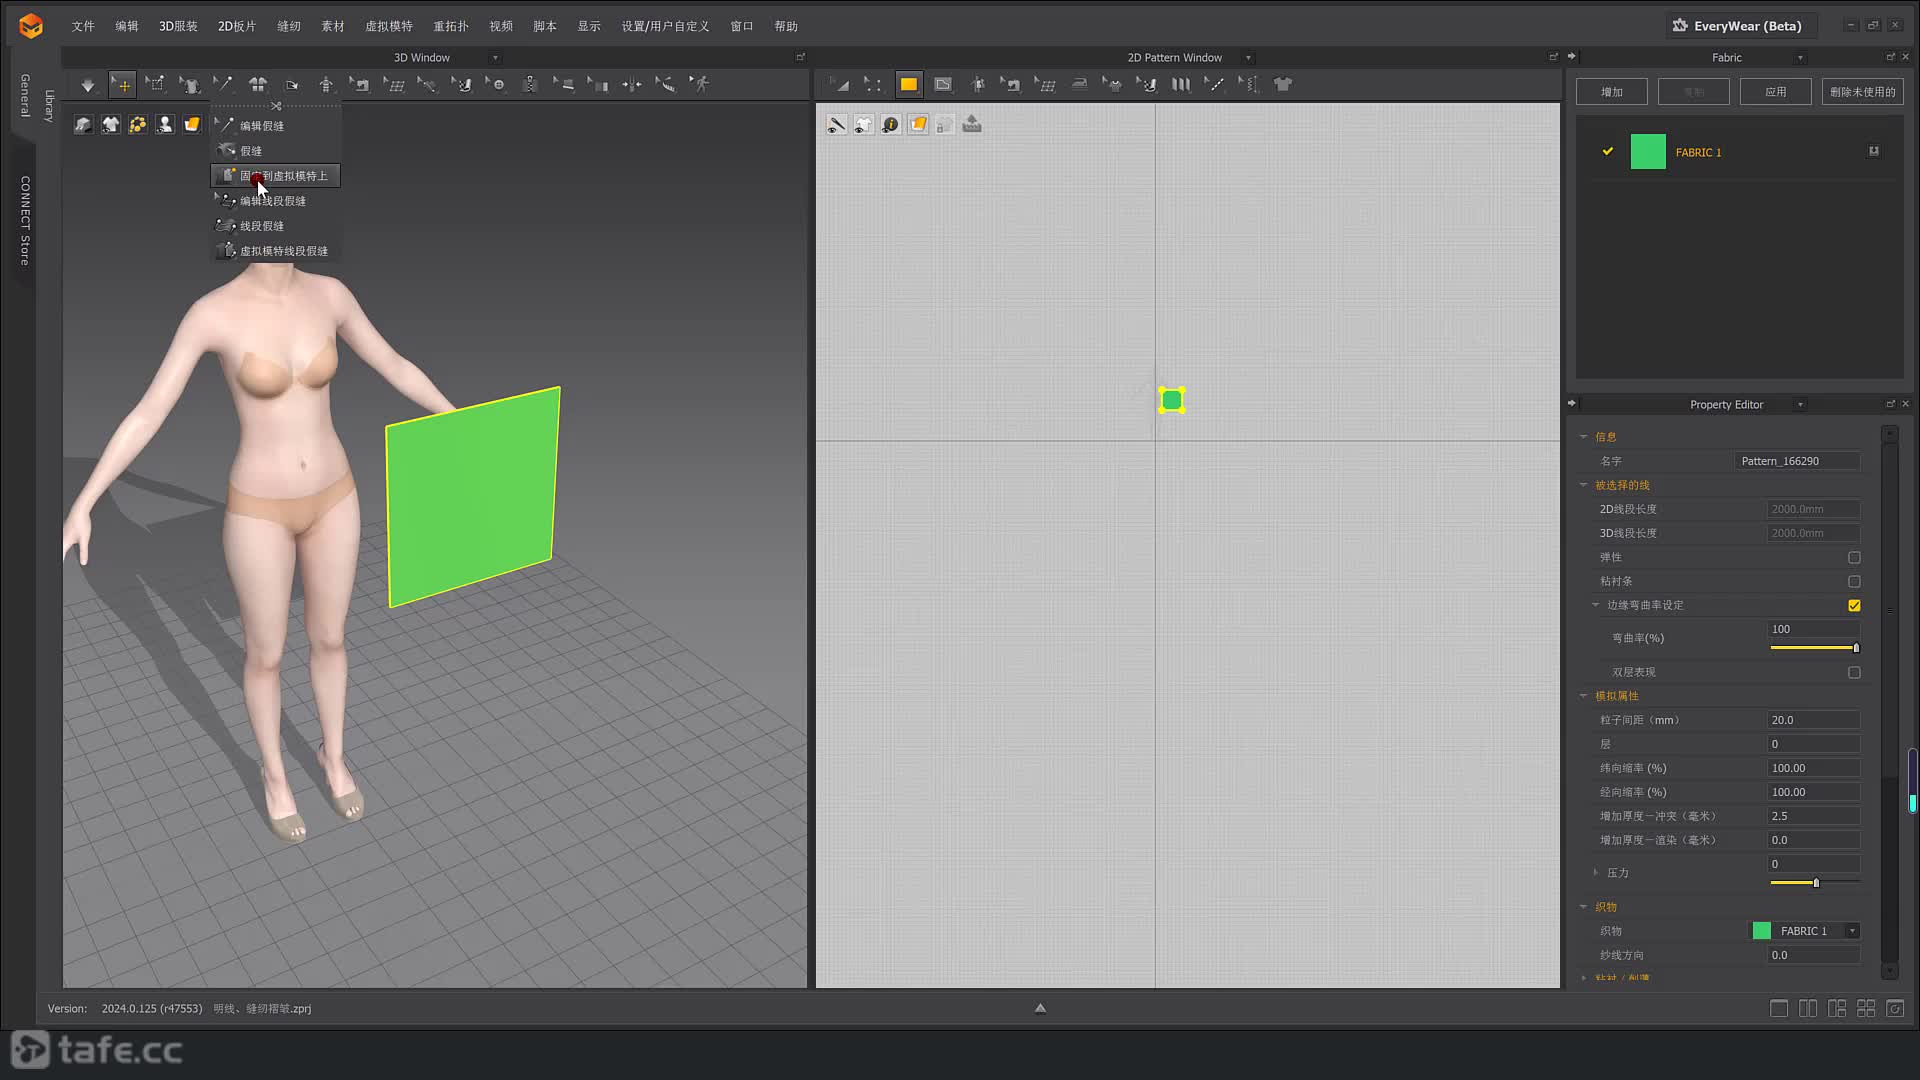Click the Simulate down-arrow icon in 3D toolbar
The height and width of the screenshot is (1080, 1920).
pos(88,85)
